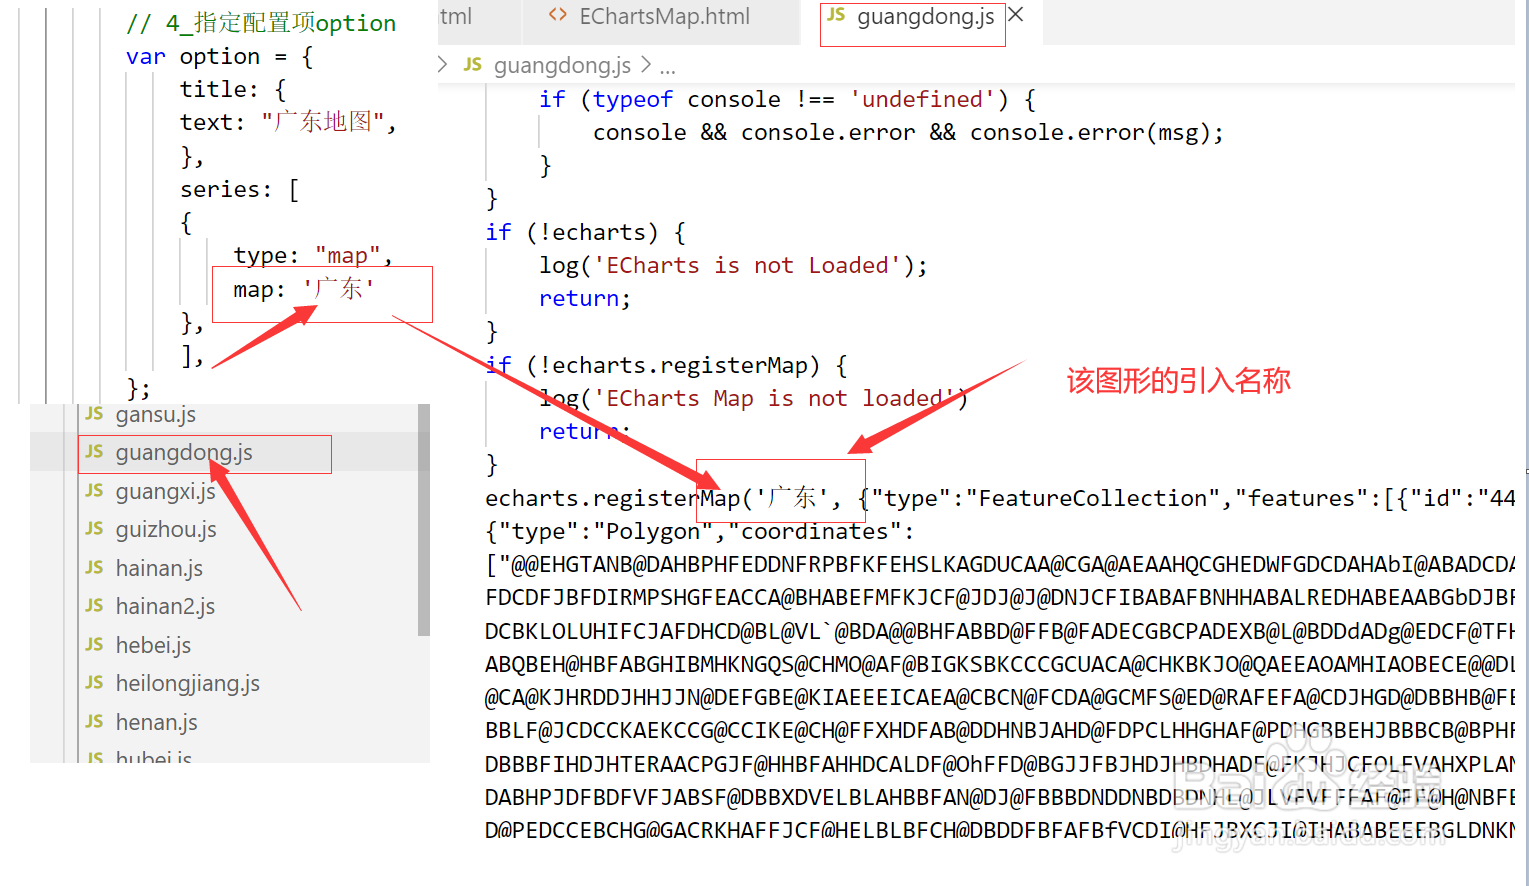Click the JS icon in the breadcrumb
1529x886 pixels.
pos(473,65)
